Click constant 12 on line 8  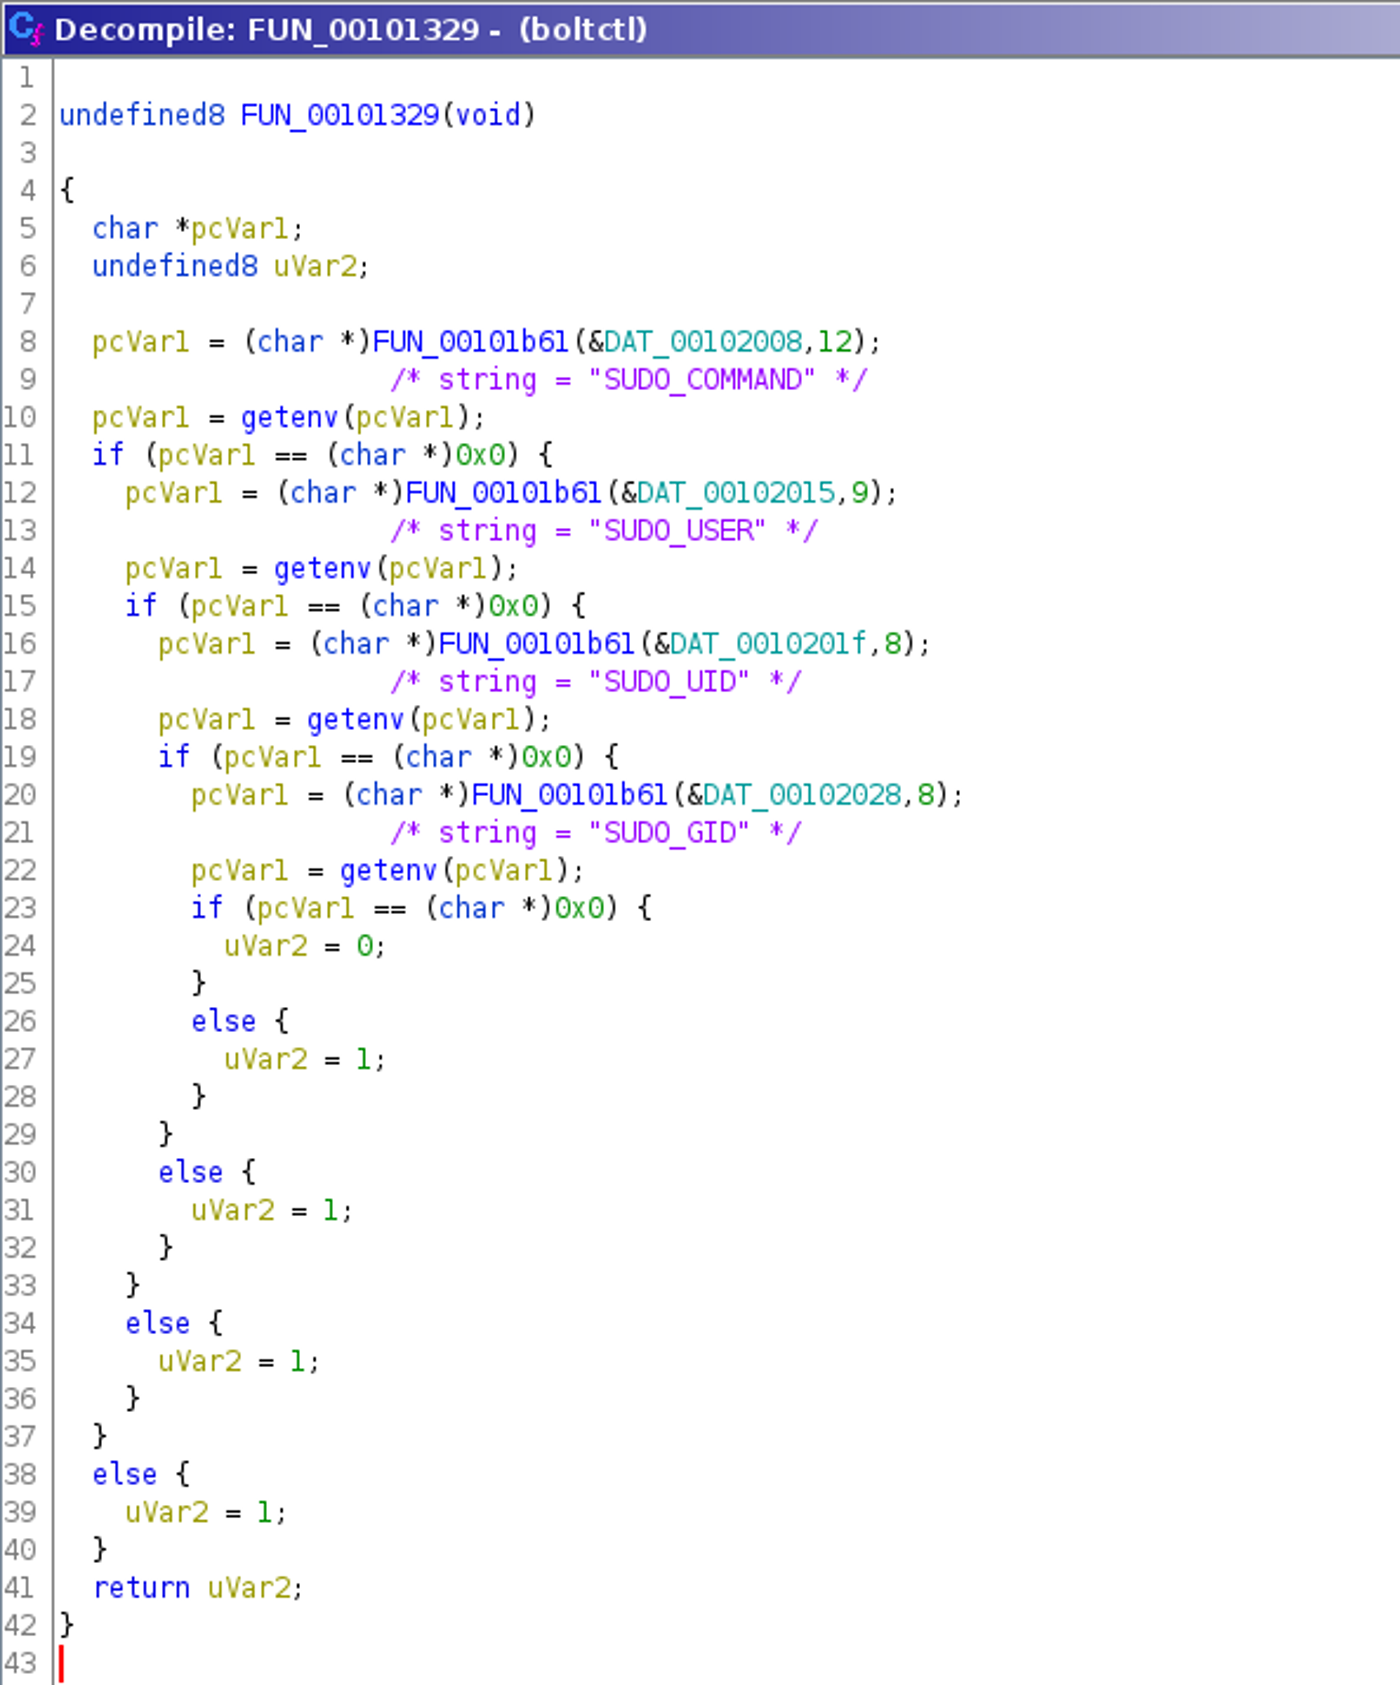tap(835, 342)
